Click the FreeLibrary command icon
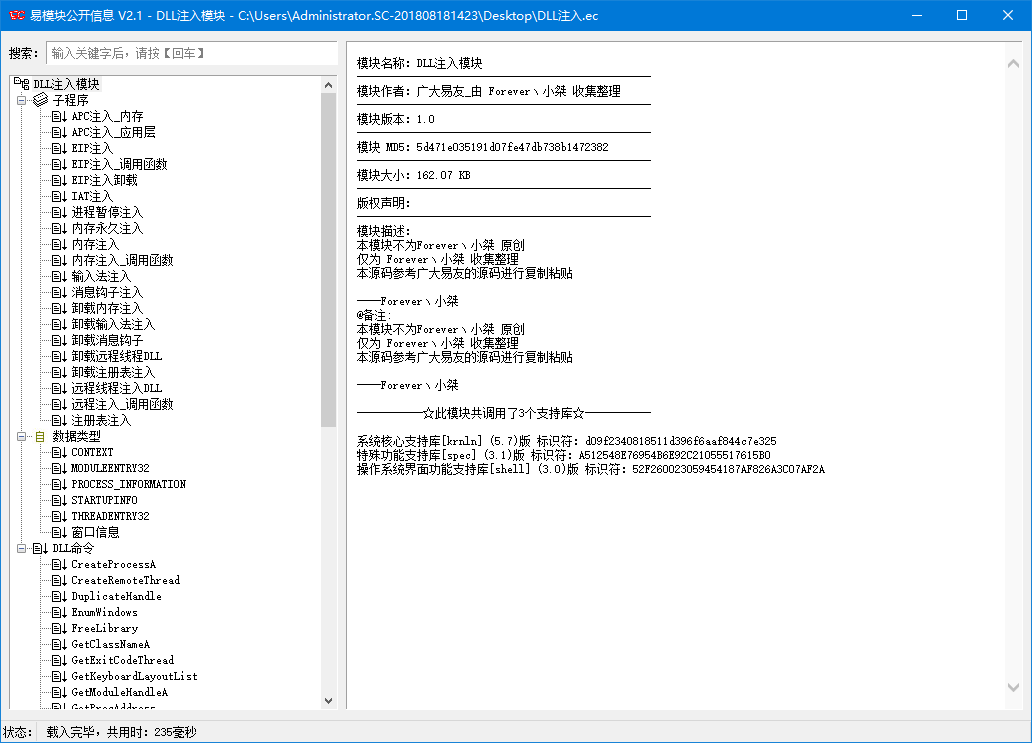This screenshot has width=1032, height=743. tap(58, 628)
